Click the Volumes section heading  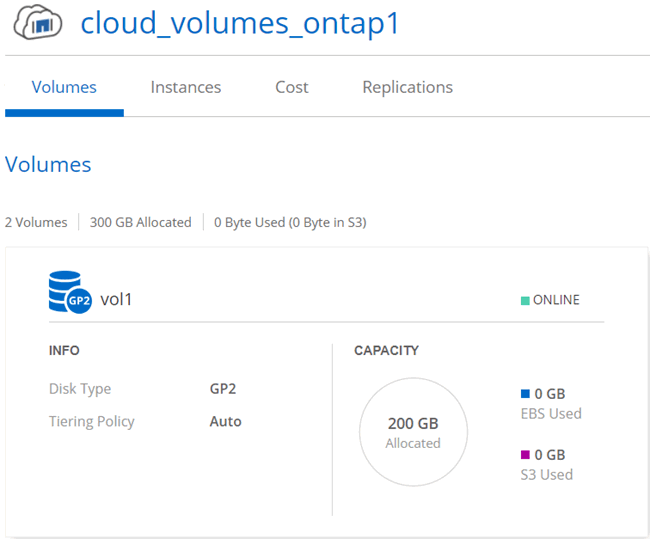(48, 165)
